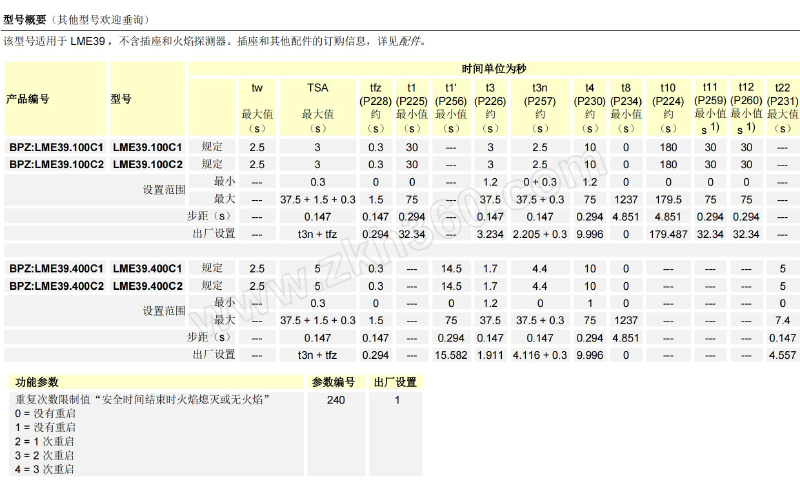
Task: Click the 180 value in the BPZ:LME39.100C2 row
Action: (668, 165)
